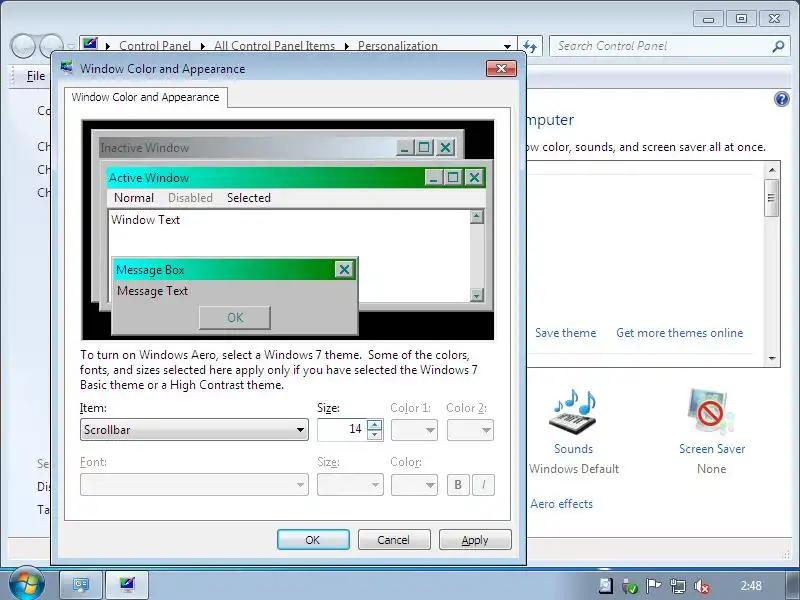Open Aero effects troubleshooting link

pyautogui.click(x=561, y=504)
